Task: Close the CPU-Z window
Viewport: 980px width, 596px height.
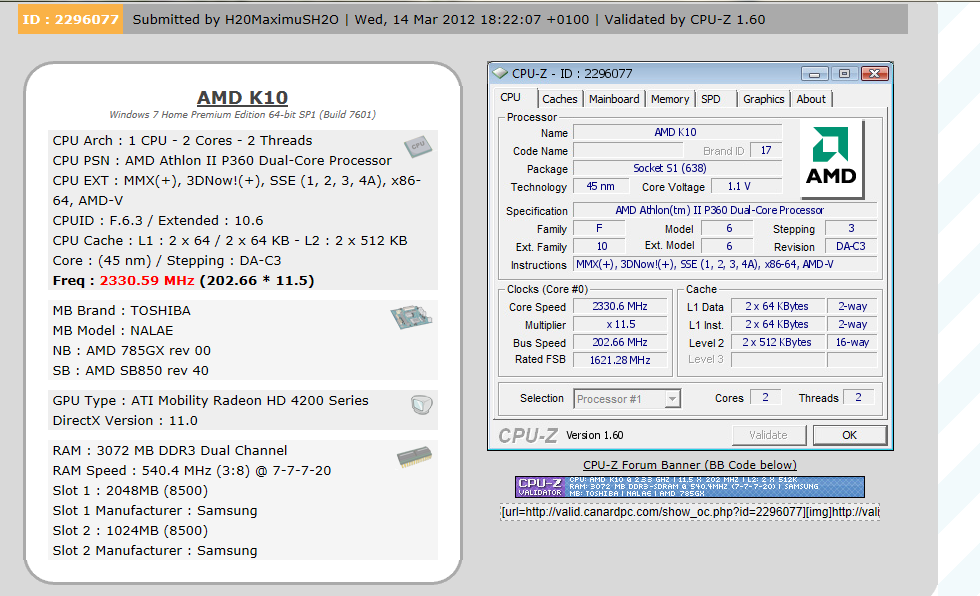Action: (x=874, y=74)
